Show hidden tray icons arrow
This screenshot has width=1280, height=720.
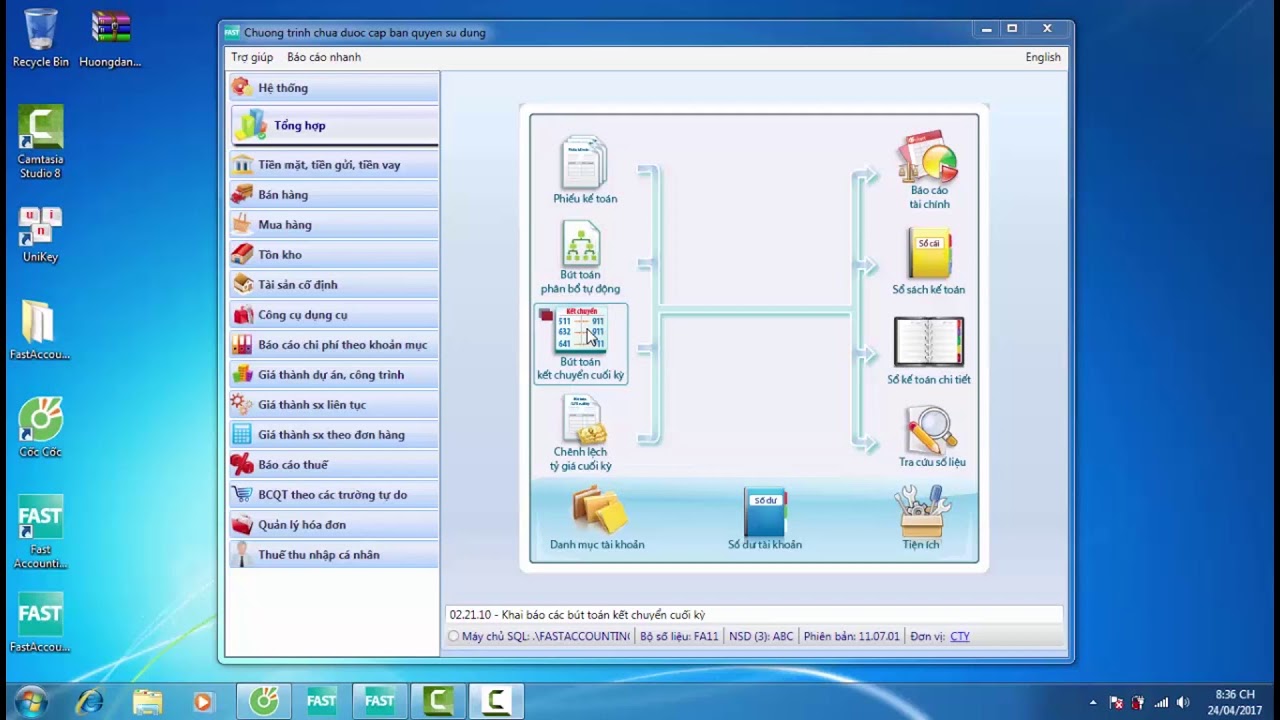click(x=1093, y=702)
